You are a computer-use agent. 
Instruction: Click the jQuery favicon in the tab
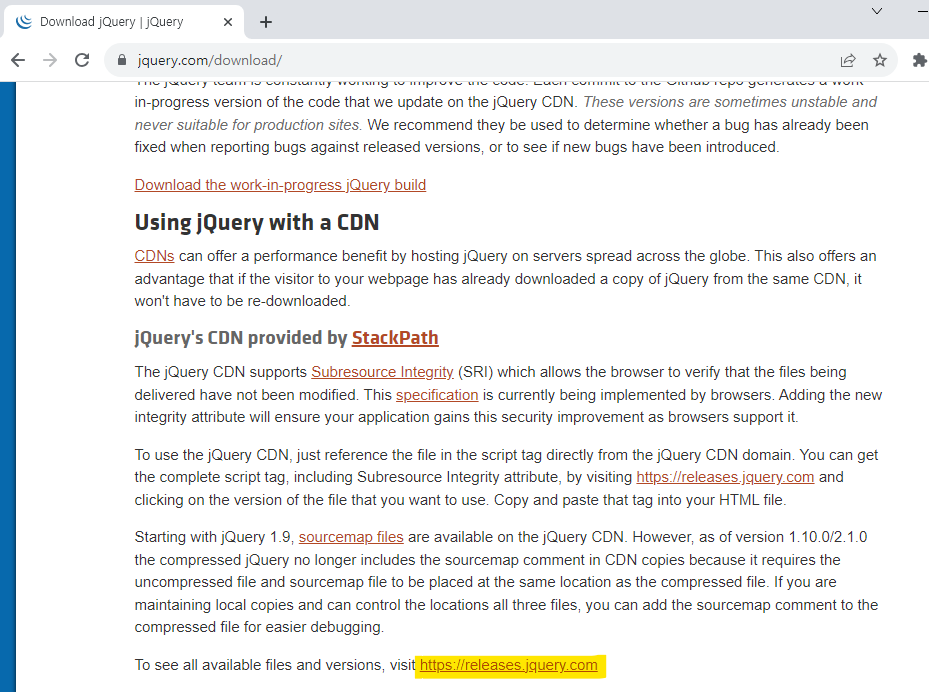[24, 22]
